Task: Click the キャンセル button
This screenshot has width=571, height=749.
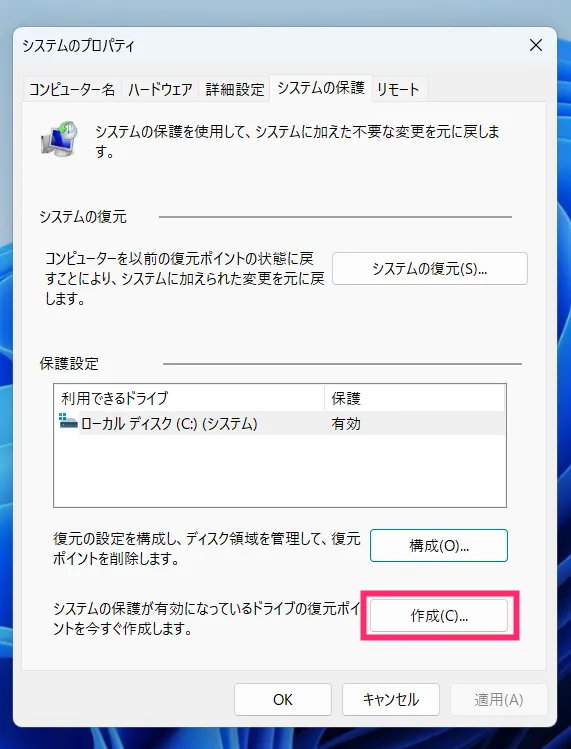Action: [390, 699]
